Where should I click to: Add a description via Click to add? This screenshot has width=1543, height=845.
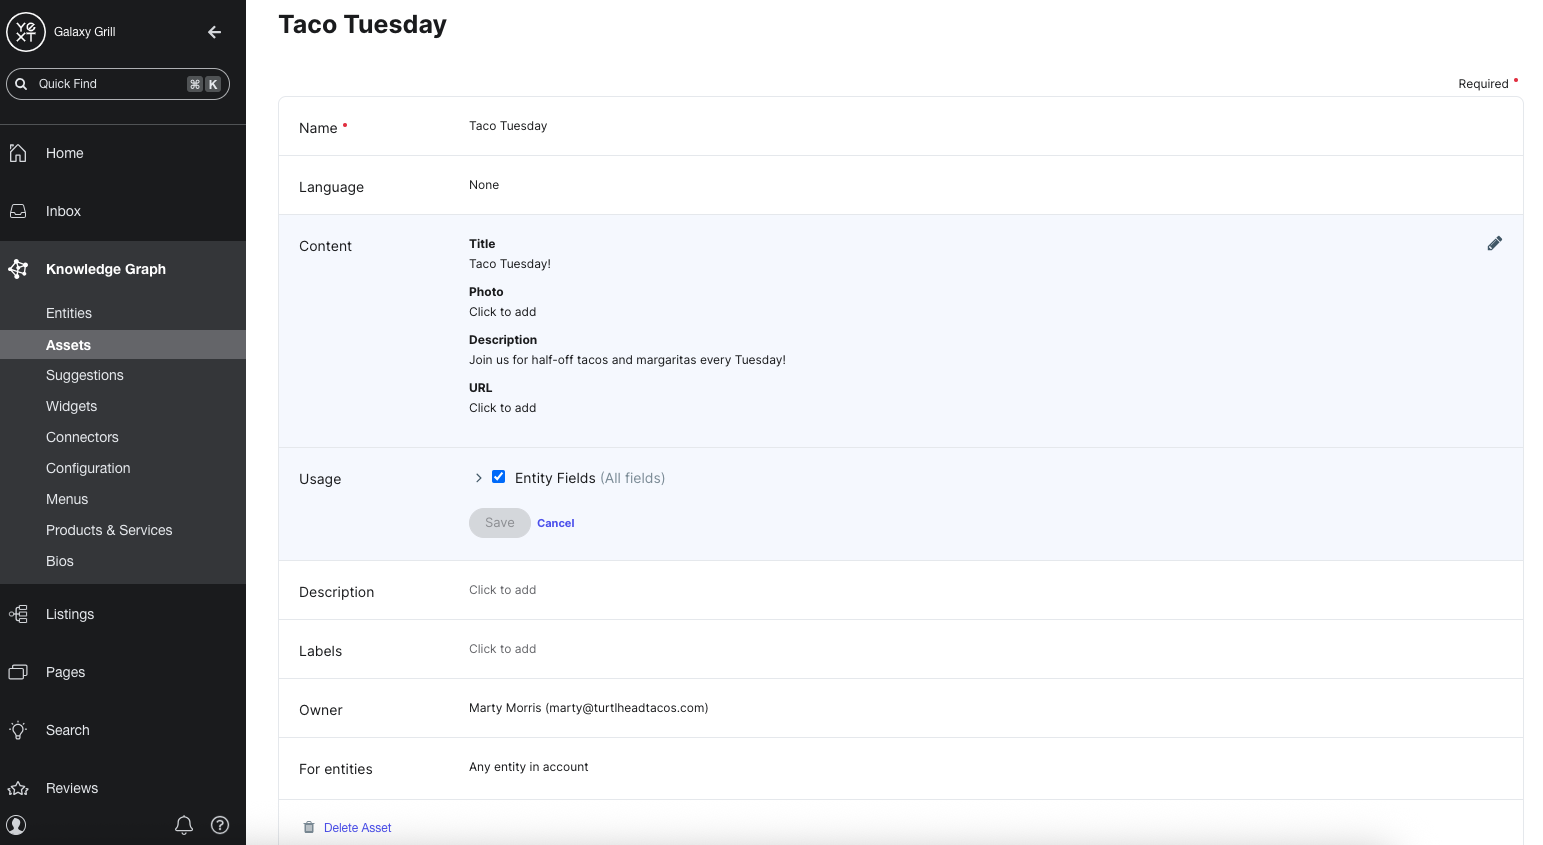(502, 590)
